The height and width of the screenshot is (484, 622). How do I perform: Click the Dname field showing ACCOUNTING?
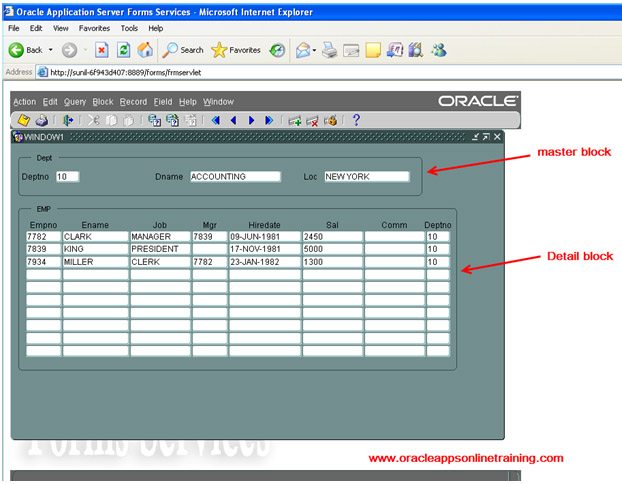[x=234, y=177]
